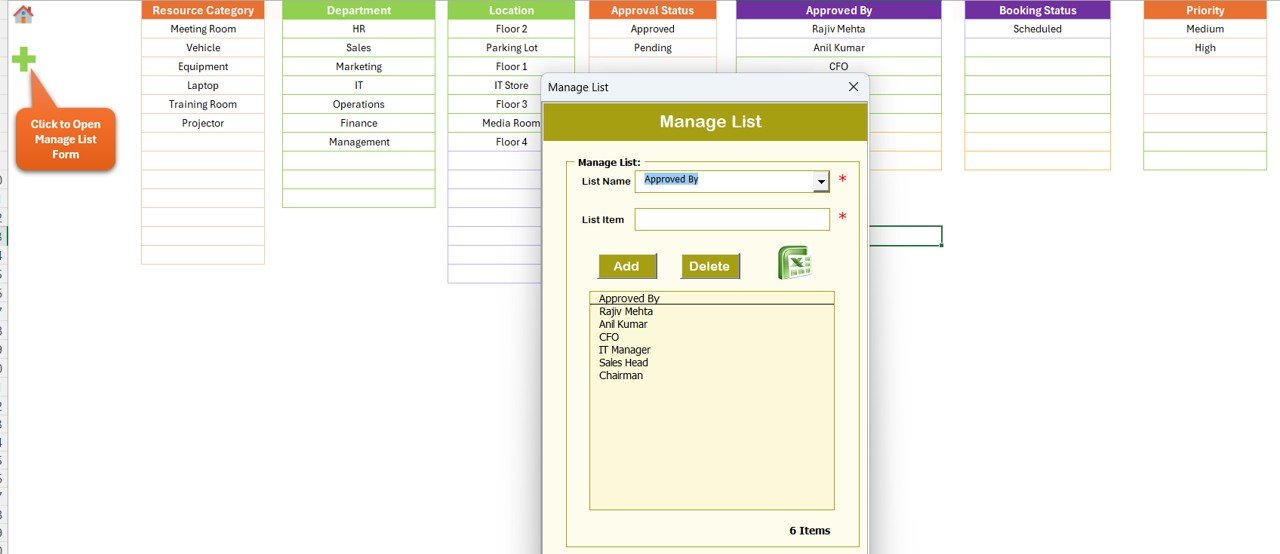
Task: Click the green plus icon
Action: point(24,59)
